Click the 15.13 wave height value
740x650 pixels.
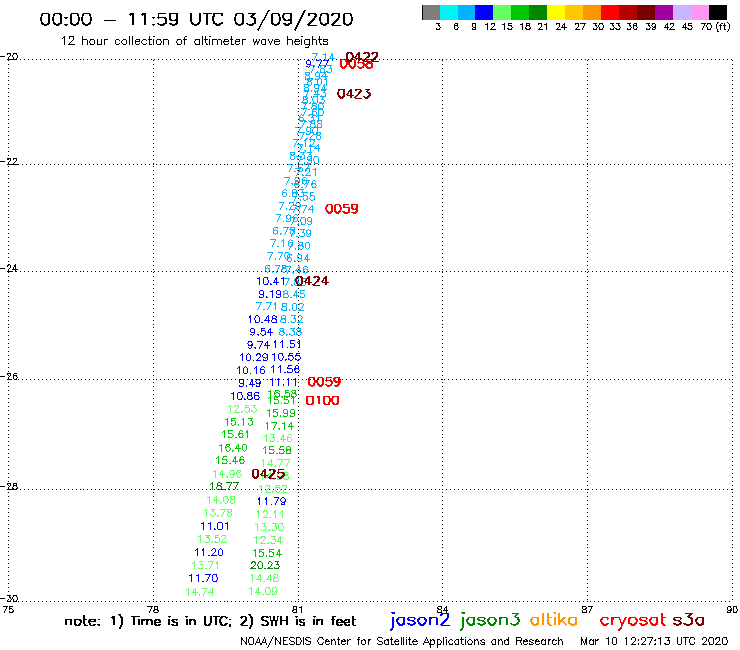[239, 422]
